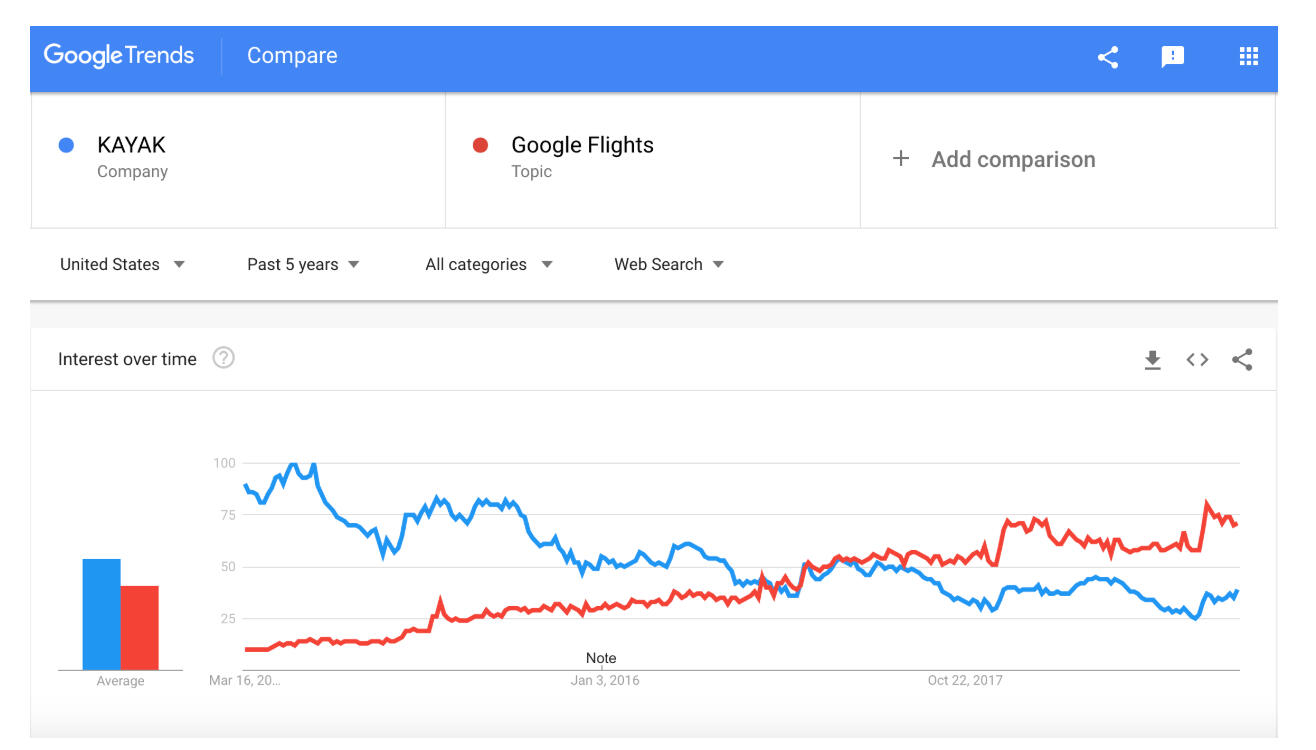Download the Interest over time chart data
The height and width of the screenshot is (750, 1316).
point(1152,360)
